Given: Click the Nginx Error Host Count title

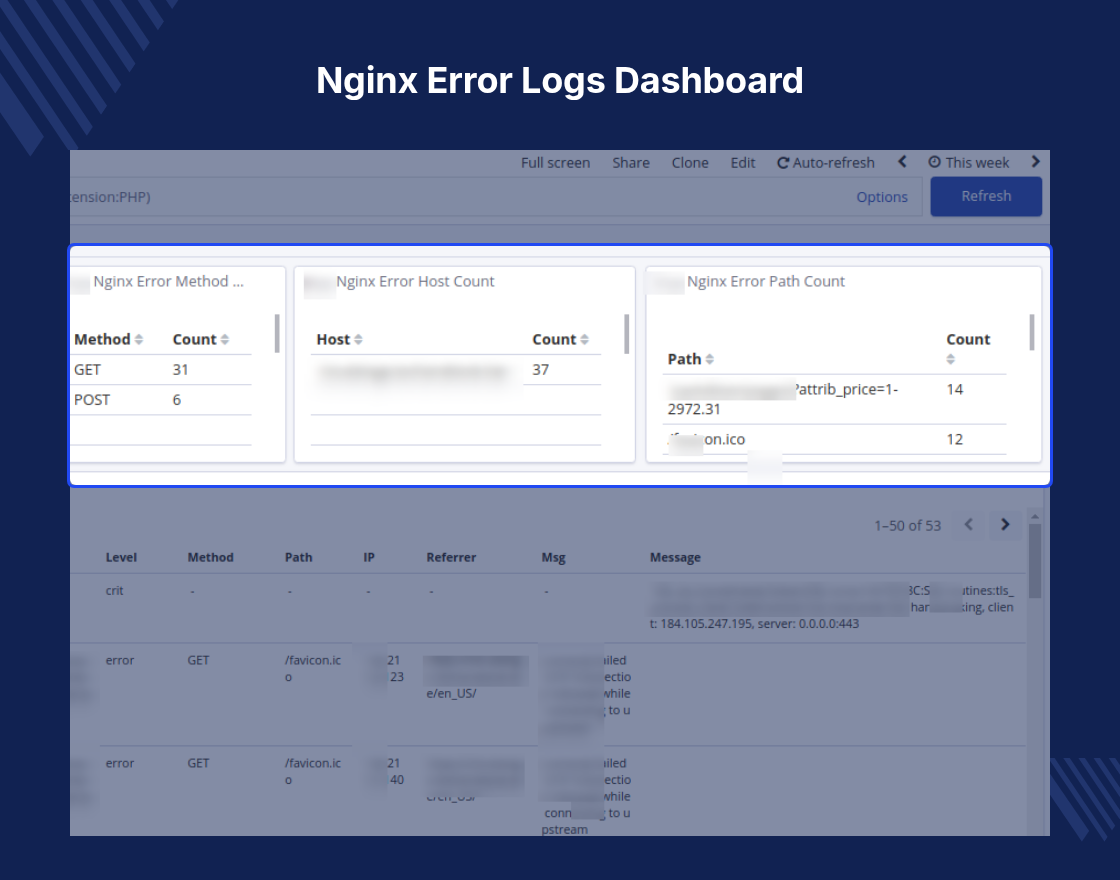Looking at the screenshot, I should click(415, 281).
